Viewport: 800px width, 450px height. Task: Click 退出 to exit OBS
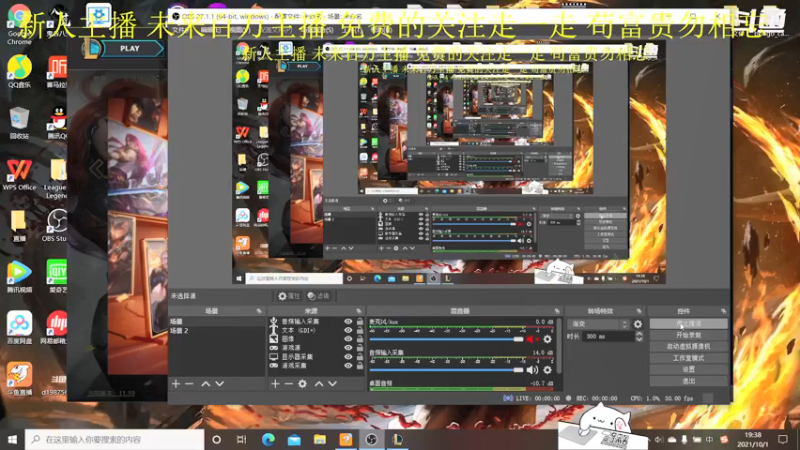point(688,381)
